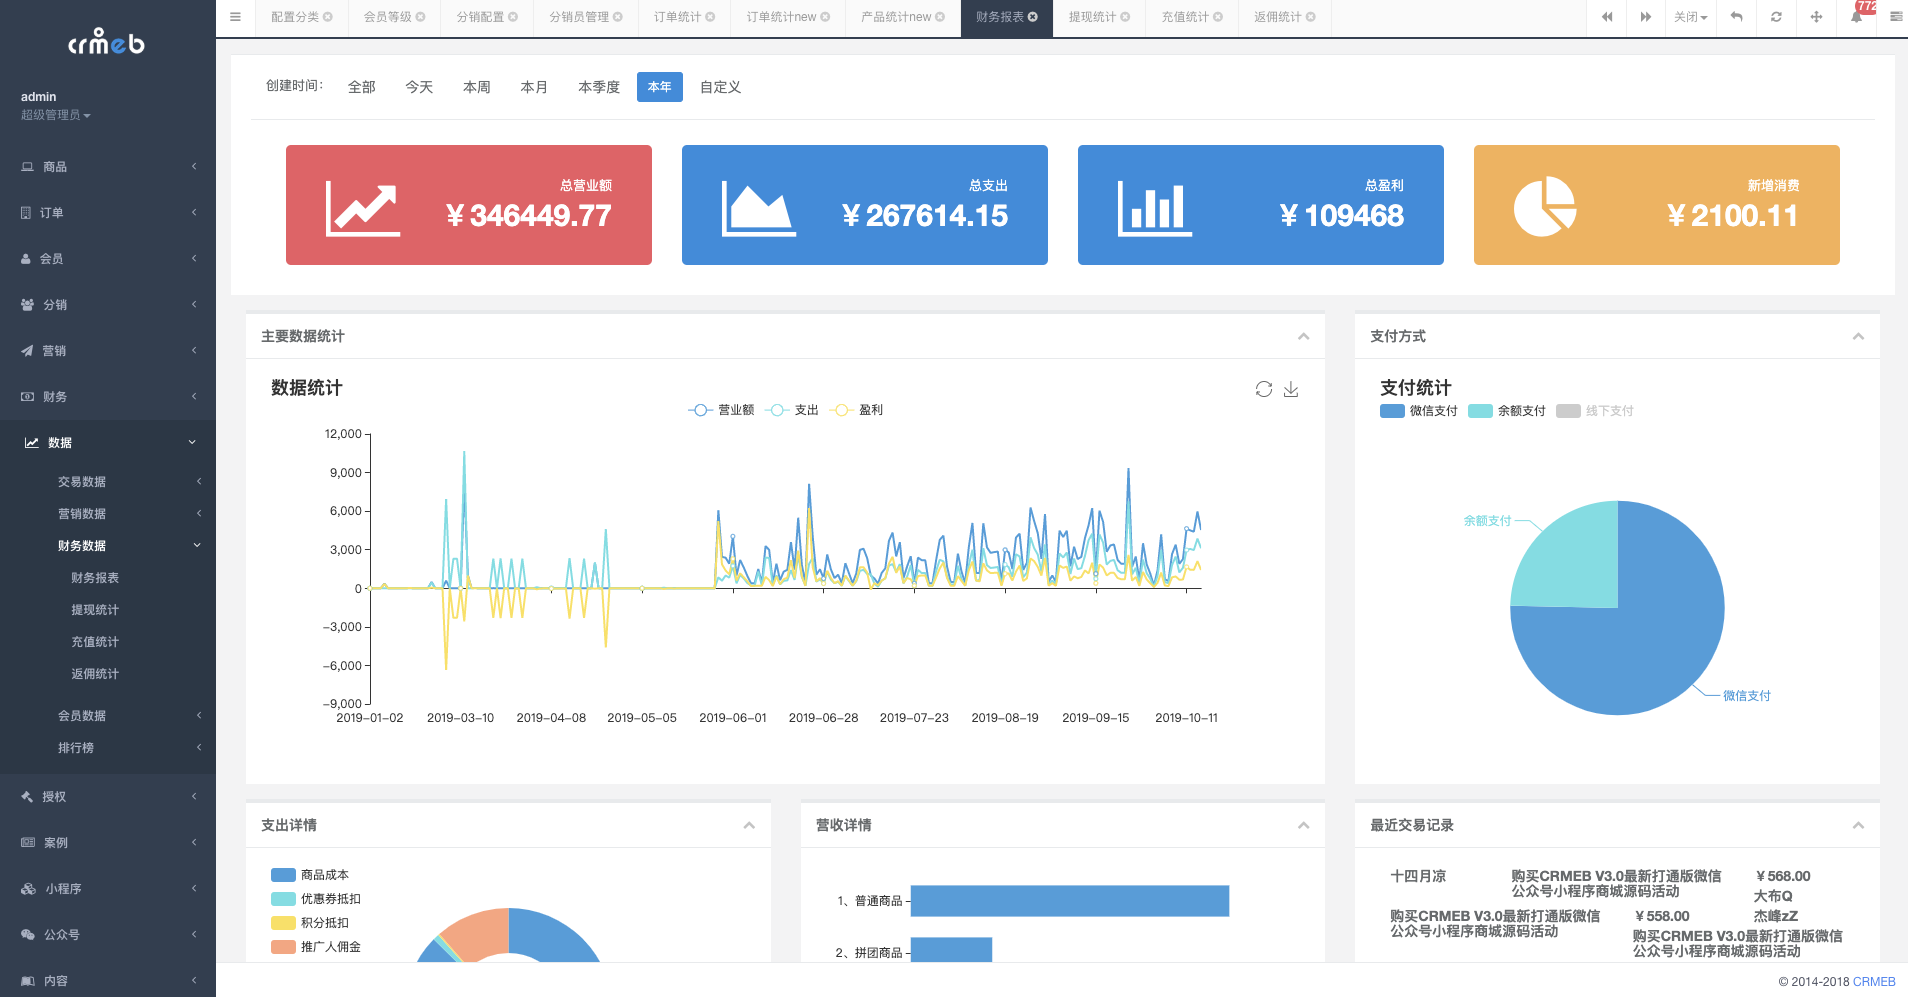Click the hamburger menu collapse icon

tap(235, 17)
